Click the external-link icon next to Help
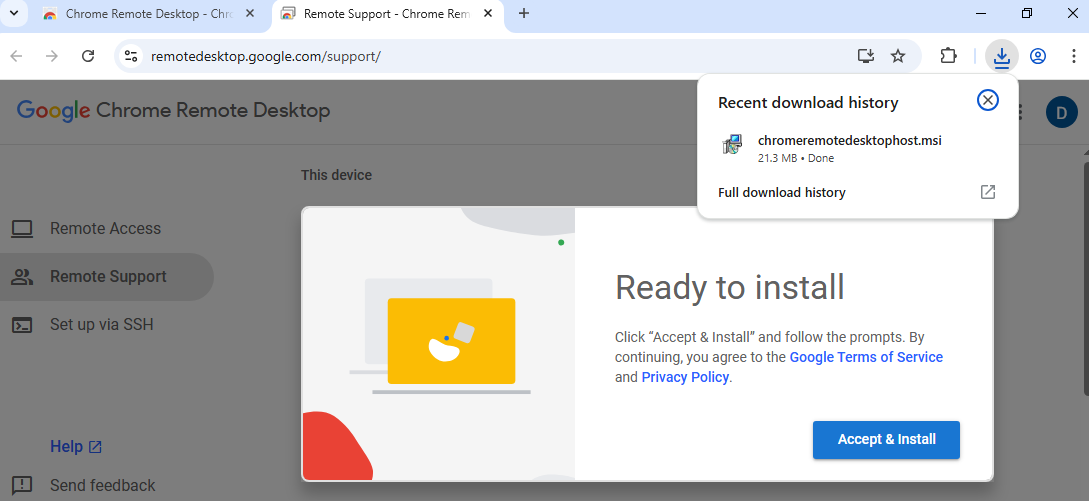The height and width of the screenshot is (501, 1089). pyautogui.click(x=96, y=447)
